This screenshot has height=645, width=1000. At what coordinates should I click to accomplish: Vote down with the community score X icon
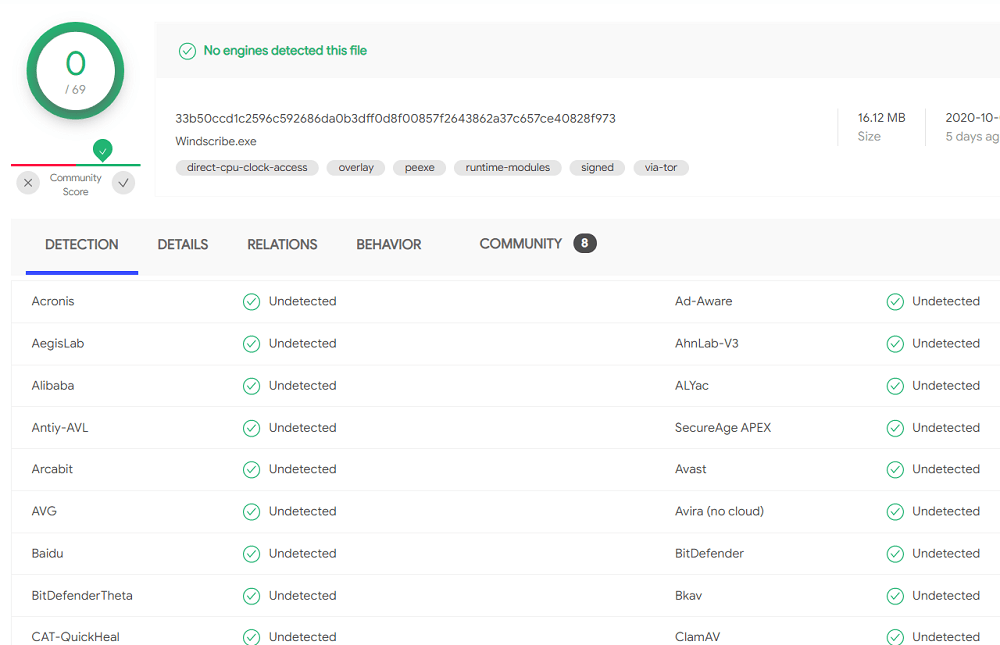click(28, 183)
